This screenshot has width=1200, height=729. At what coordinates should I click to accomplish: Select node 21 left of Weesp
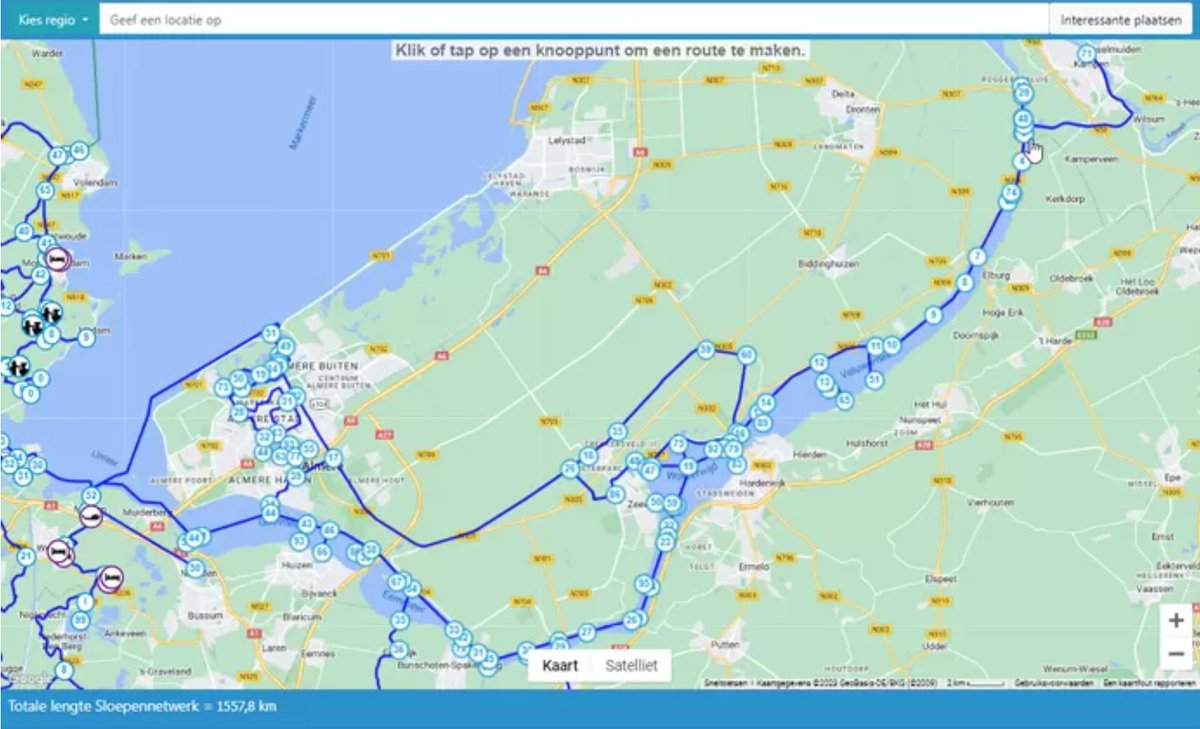pos(26,555)
